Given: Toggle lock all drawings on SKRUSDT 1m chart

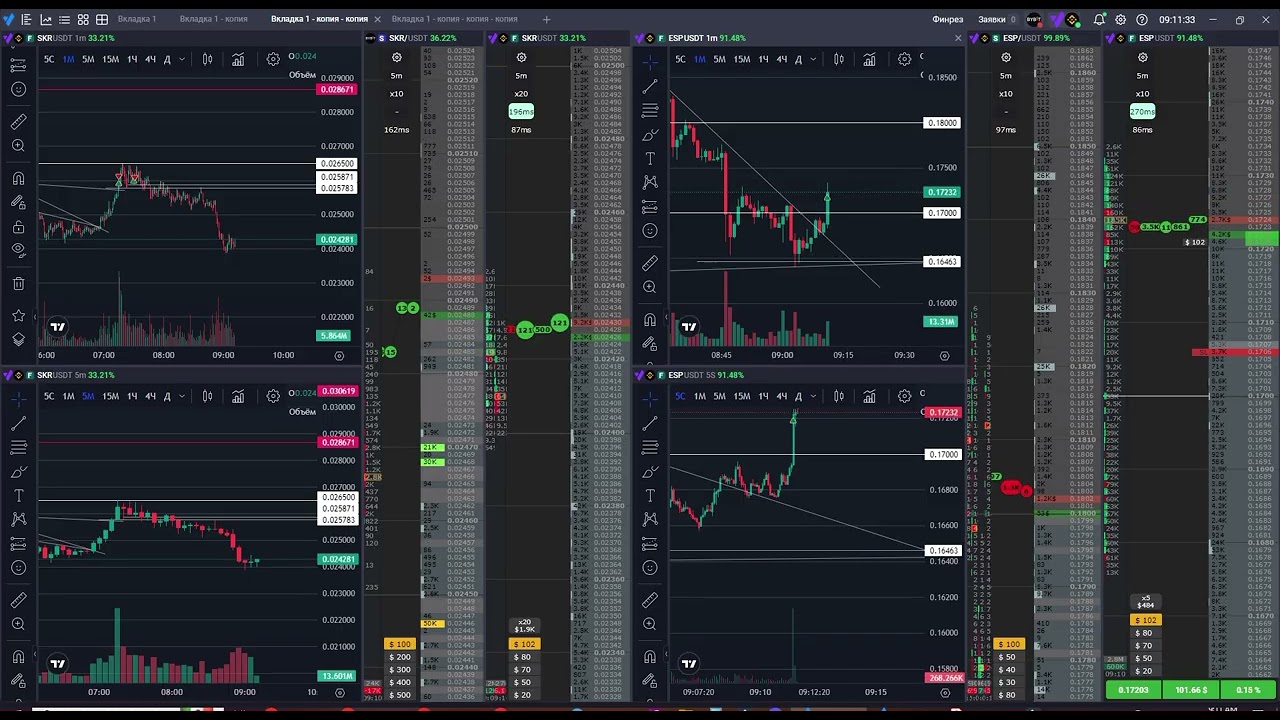Looking at the screenshot, I should tap(18, 226).
